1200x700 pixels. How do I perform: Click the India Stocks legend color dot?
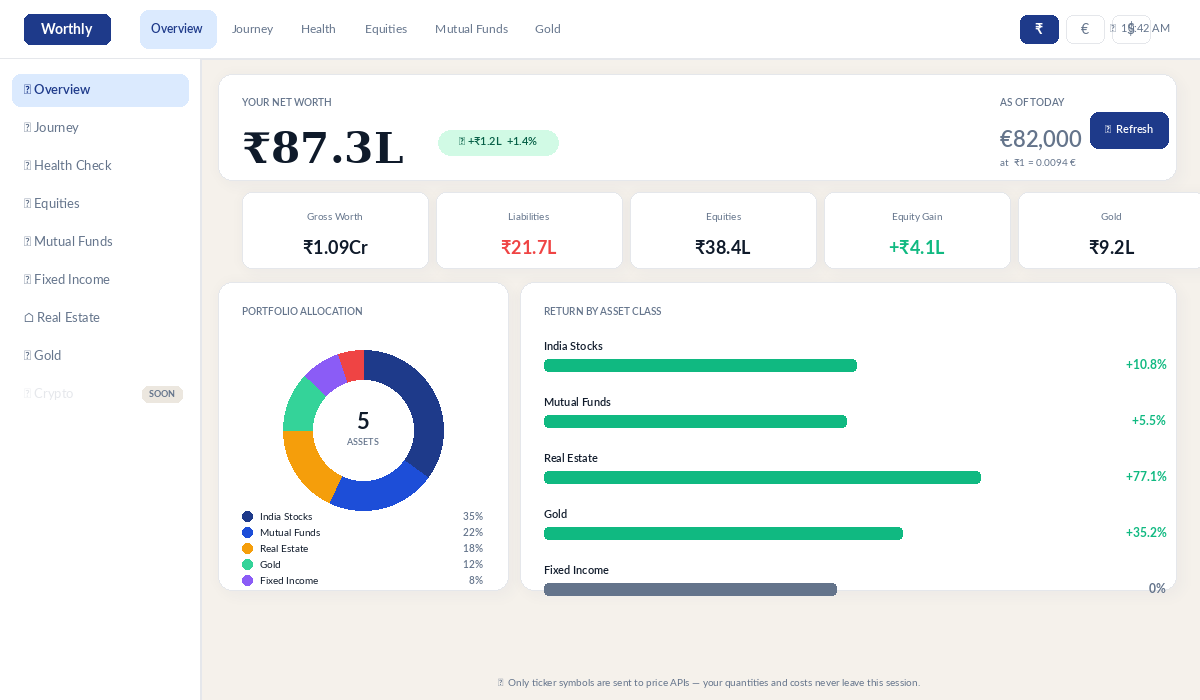[247, 516]
